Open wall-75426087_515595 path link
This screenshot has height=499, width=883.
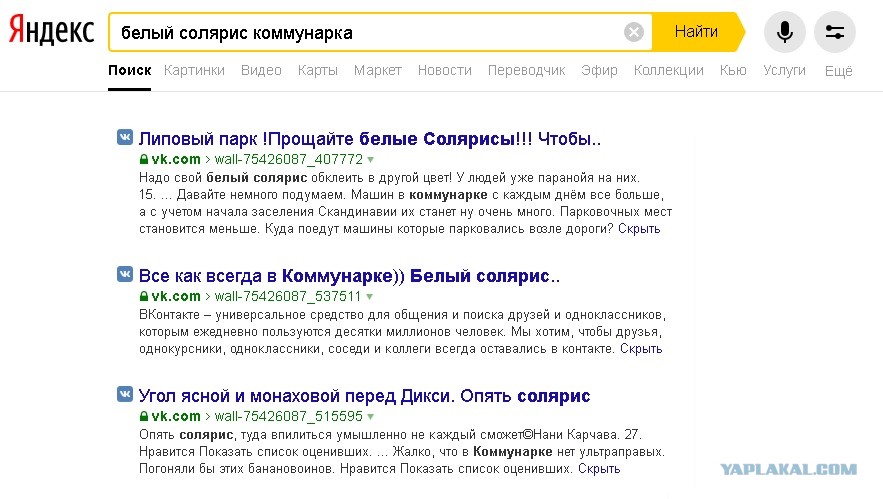click(289, 416)
